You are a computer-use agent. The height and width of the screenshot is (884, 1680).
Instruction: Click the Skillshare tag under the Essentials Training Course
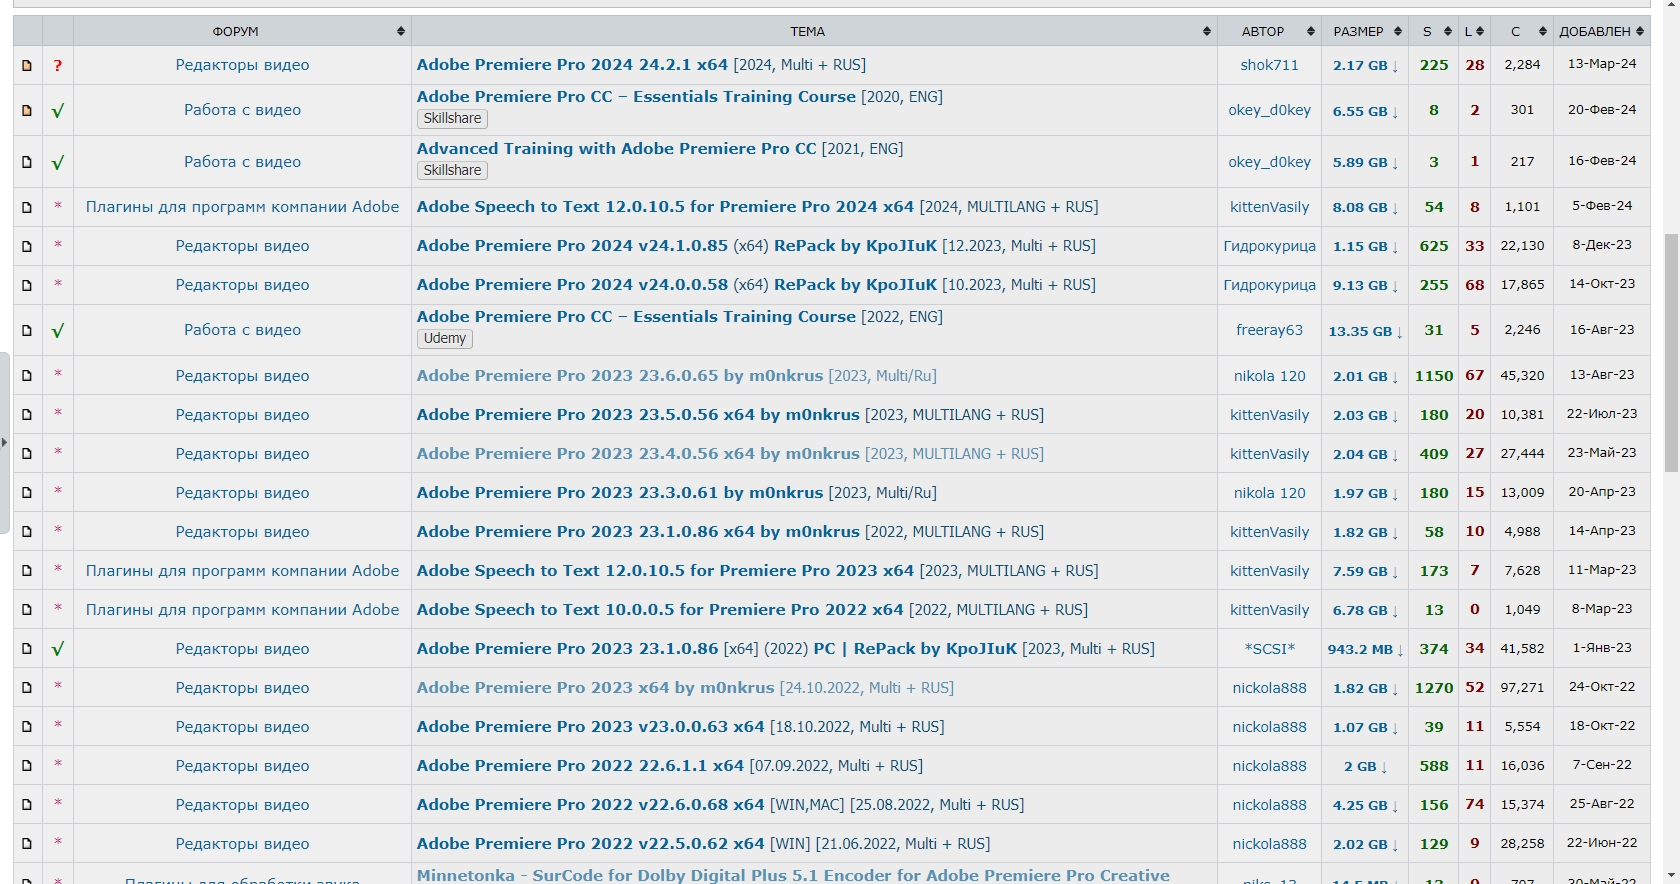[452, 118]
